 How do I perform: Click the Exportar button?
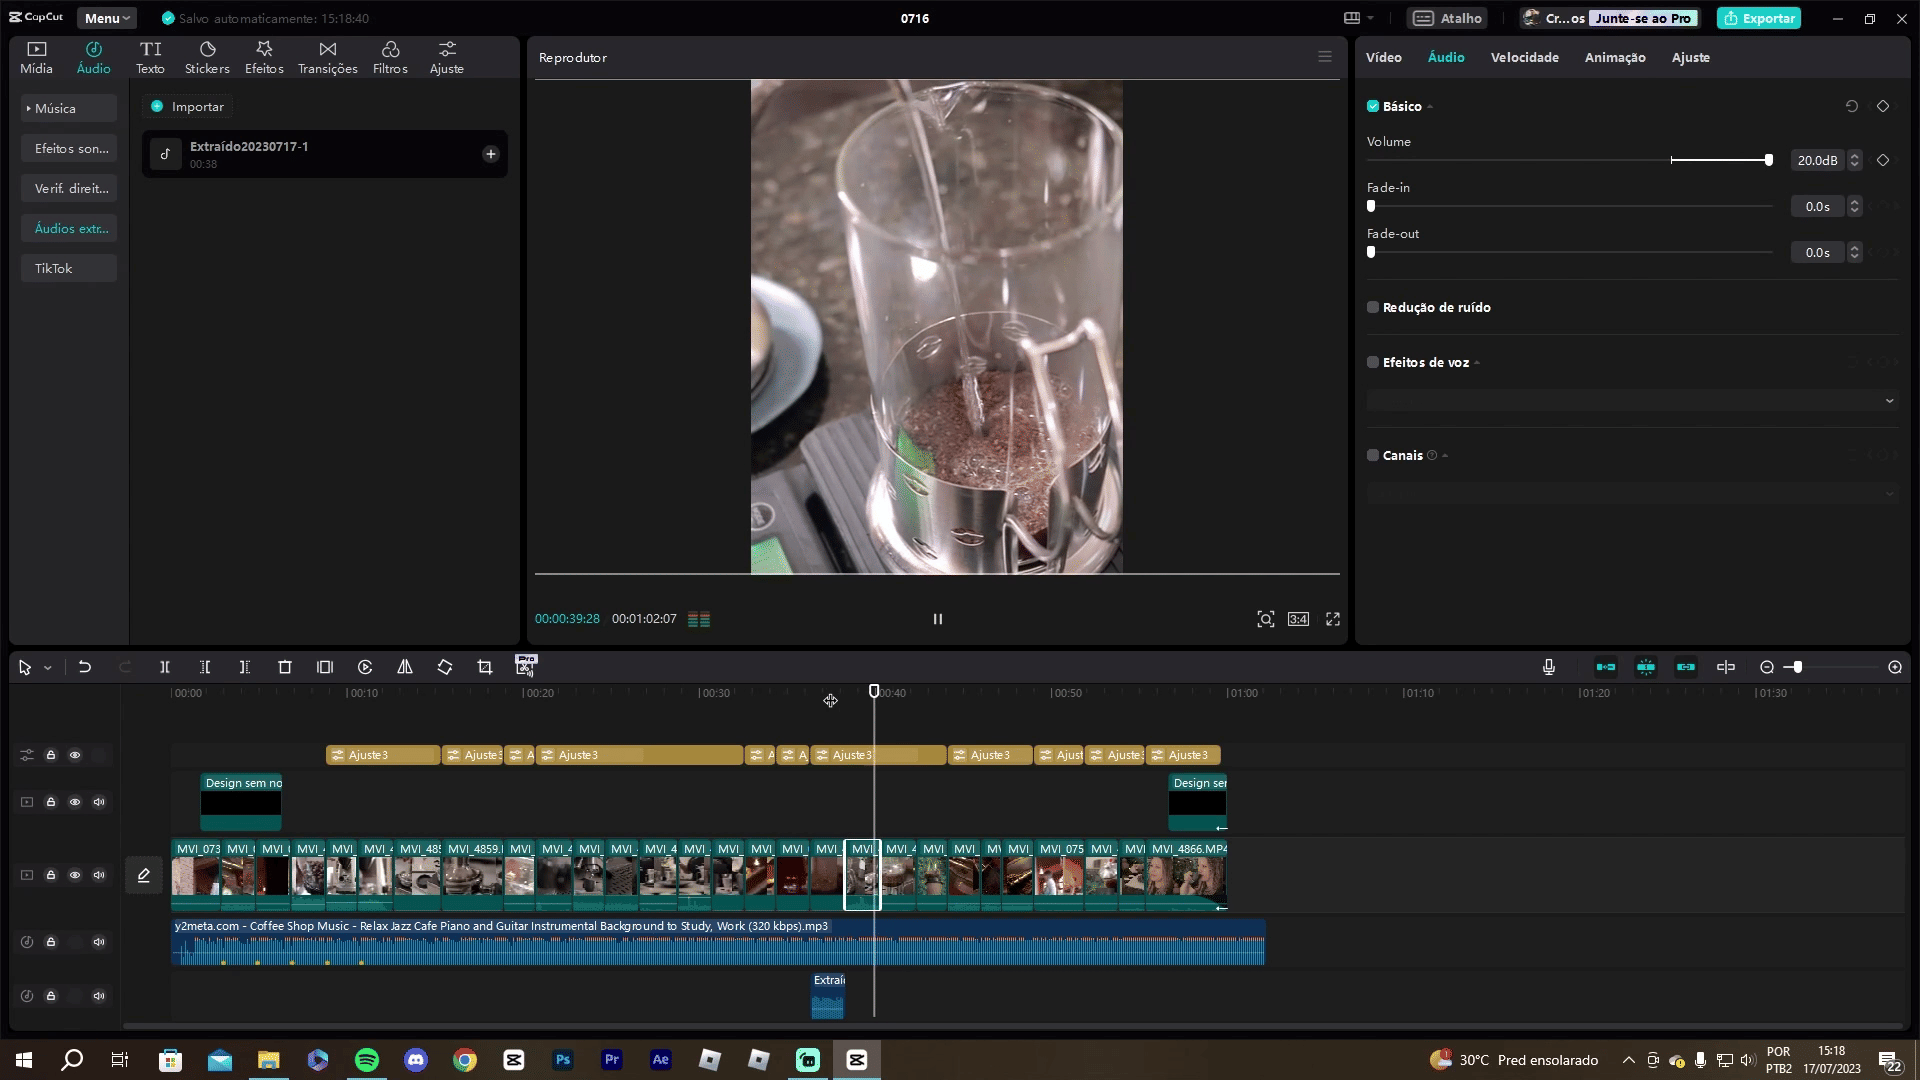click(1758, 18)
